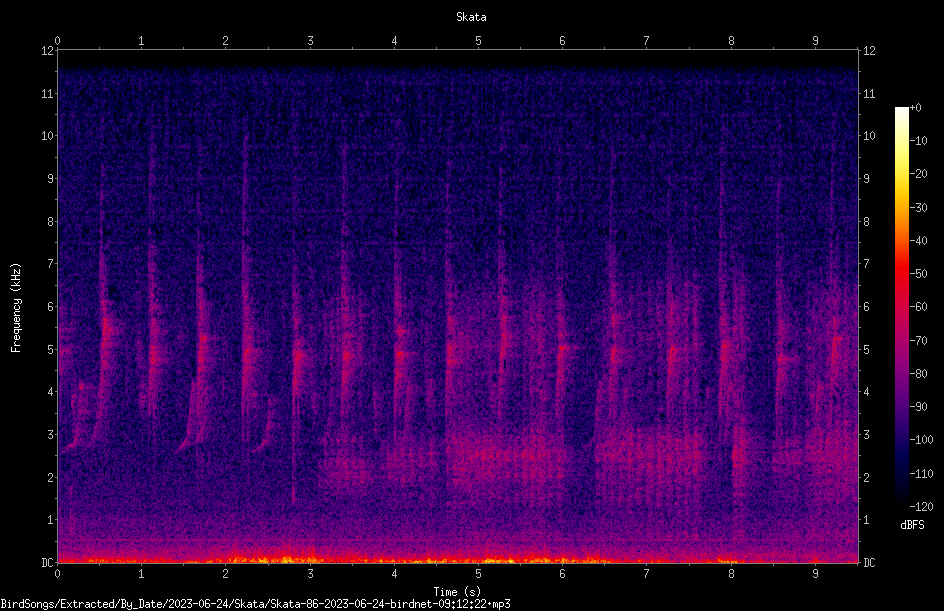Click the 0 second tick on bottom axis
The width and height of the screenshot is (944, 611).
[57, 574]
